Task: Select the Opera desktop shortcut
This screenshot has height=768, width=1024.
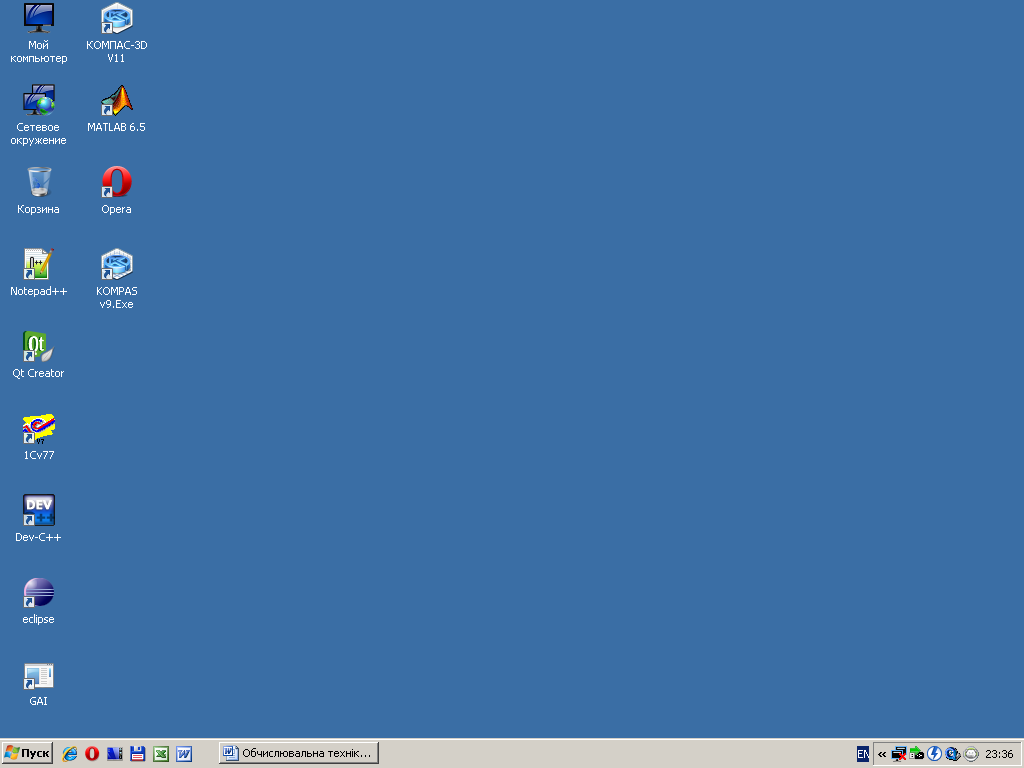Action: (116, 191)
